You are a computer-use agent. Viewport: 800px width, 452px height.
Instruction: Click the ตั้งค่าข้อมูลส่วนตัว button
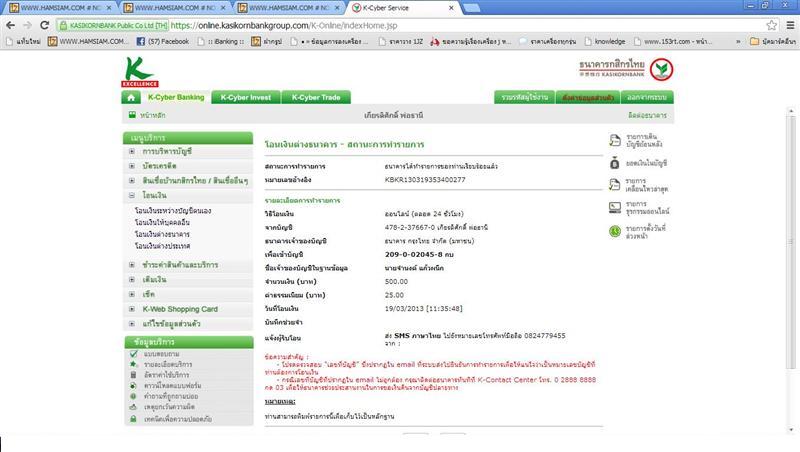[x=588, y=97]
